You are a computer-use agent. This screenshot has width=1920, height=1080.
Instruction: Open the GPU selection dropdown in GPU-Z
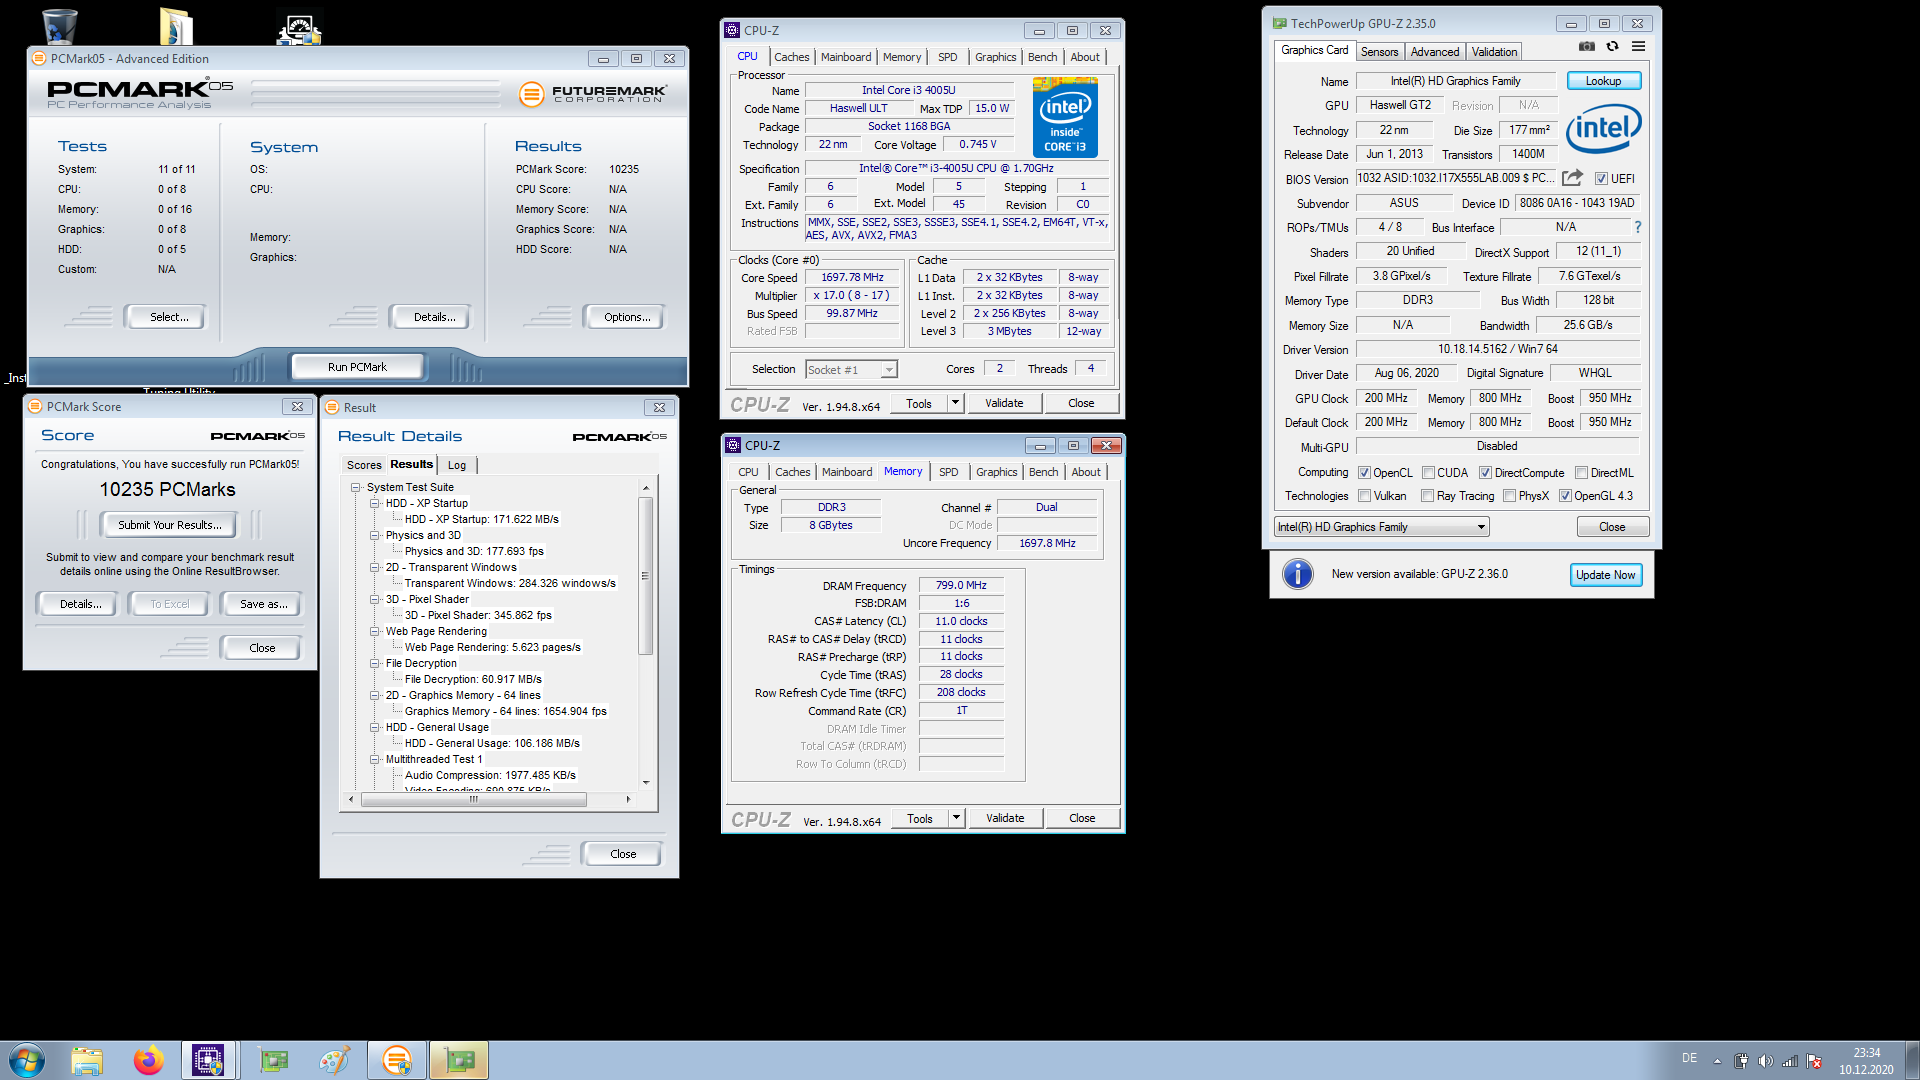[1382, 527]
